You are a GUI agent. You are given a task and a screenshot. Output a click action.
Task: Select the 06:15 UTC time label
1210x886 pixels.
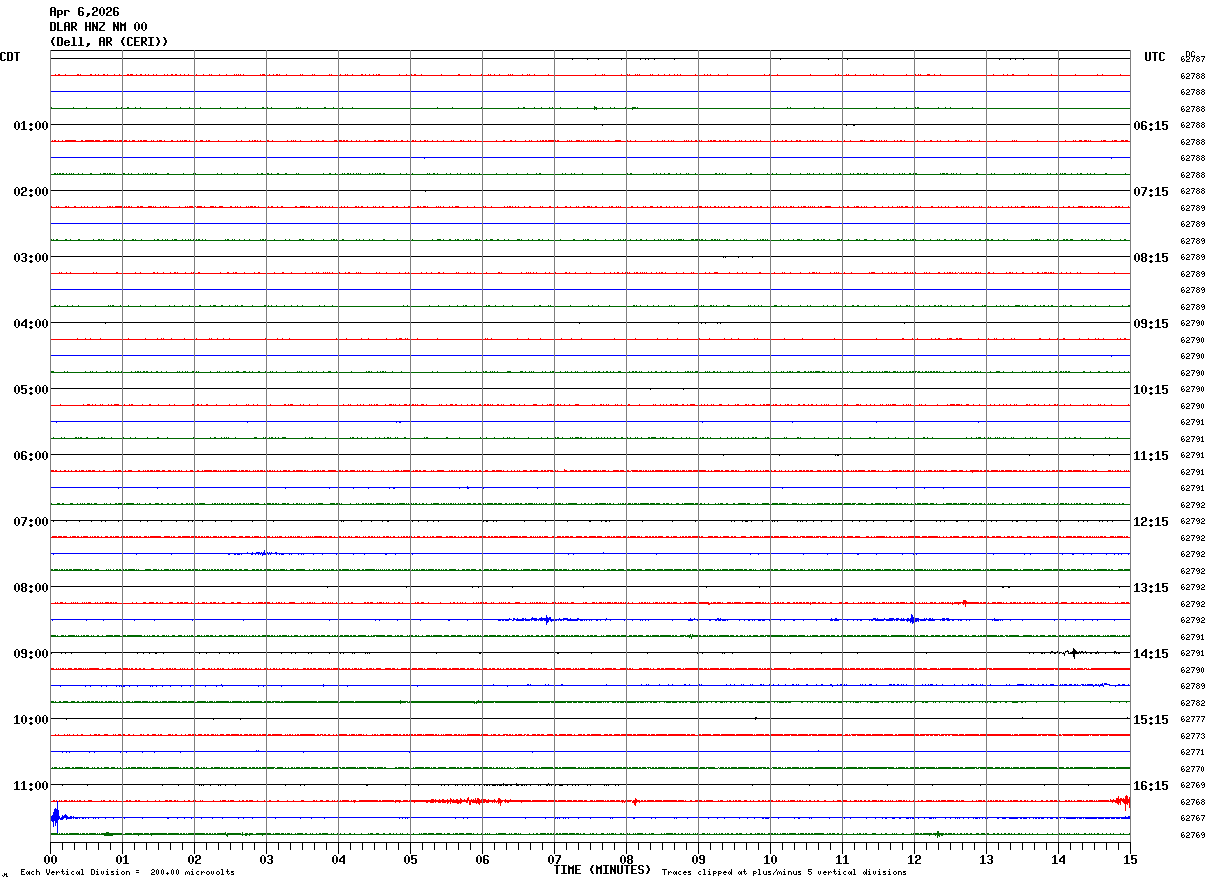pyautogui.click(x=1151, y=126)
